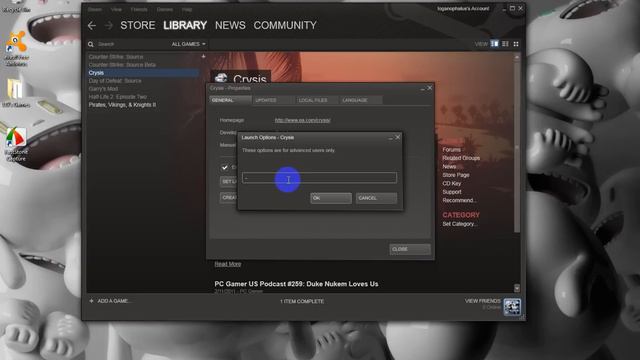This screenshot has width=640, height=360.
Task: Open the friends avatar thumbnail
Action: coord(512,307)
